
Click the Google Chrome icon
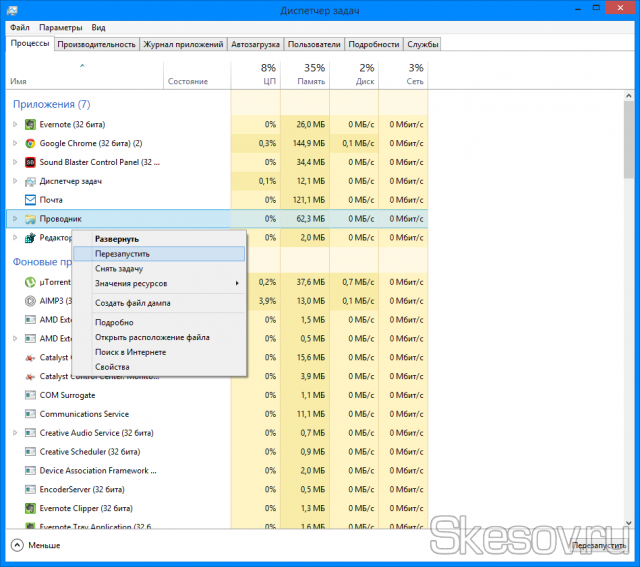point(30,143)
